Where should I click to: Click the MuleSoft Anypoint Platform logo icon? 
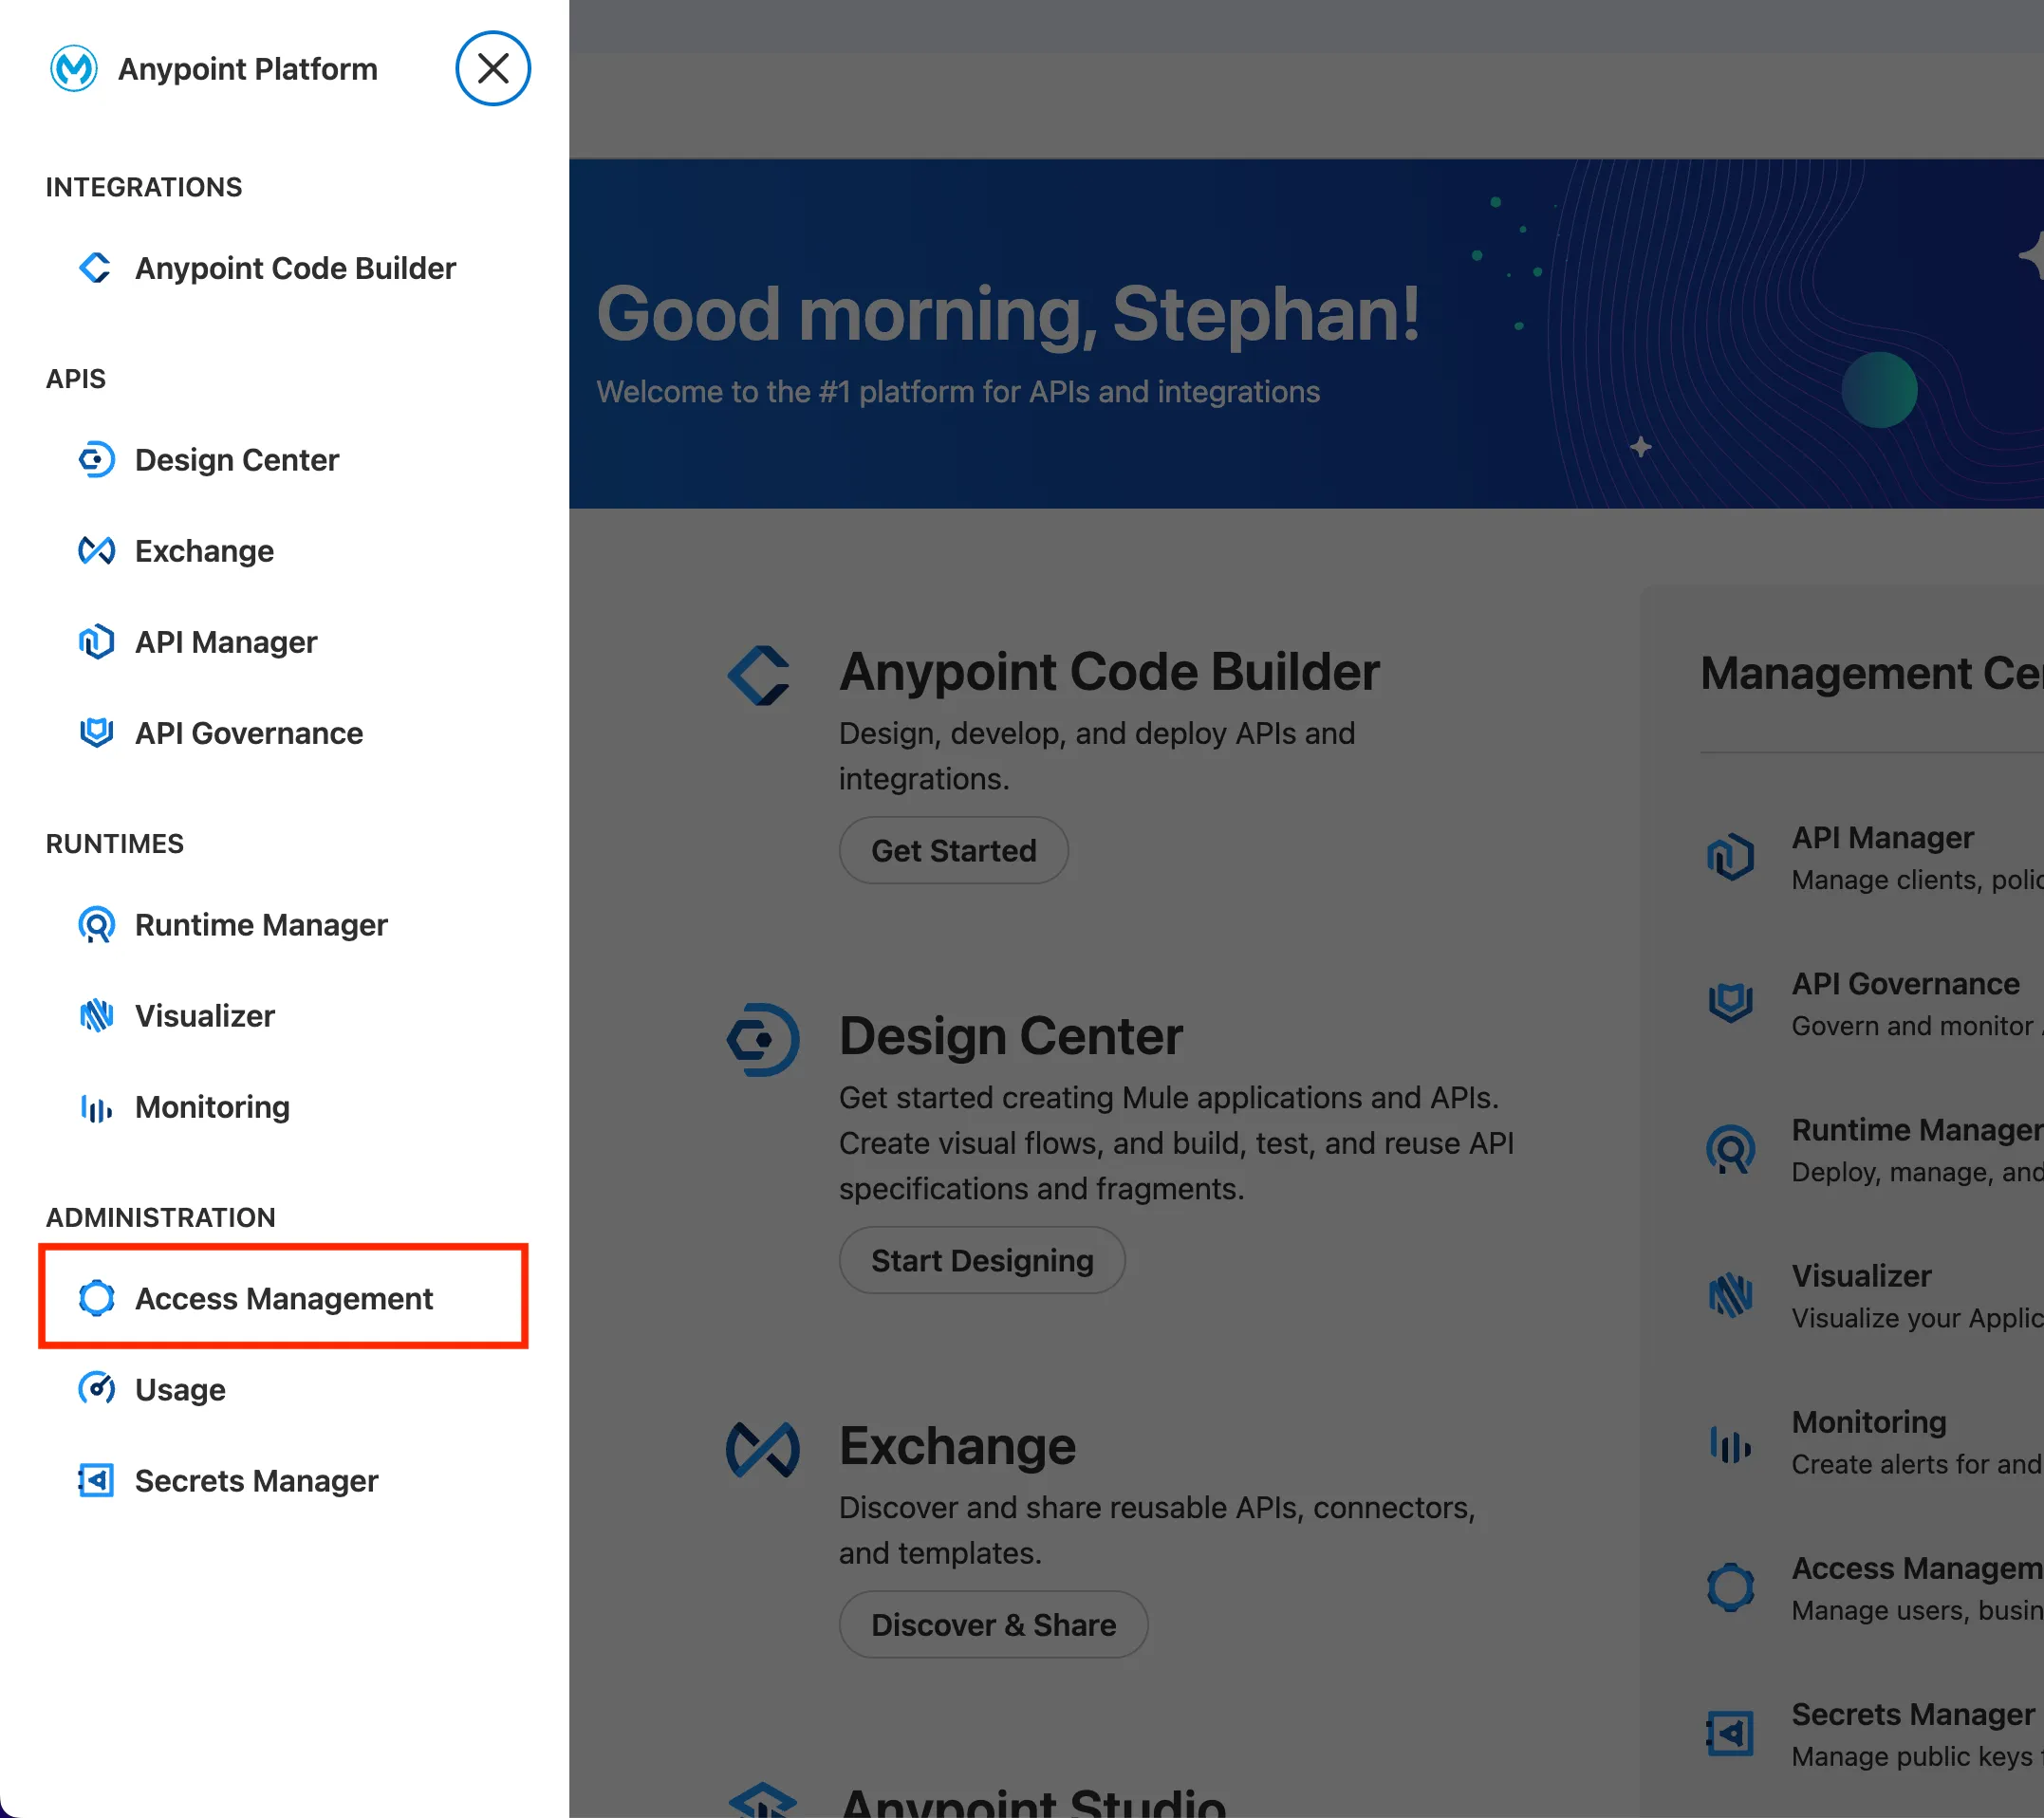pyautogui.click(x=74, y=69)
